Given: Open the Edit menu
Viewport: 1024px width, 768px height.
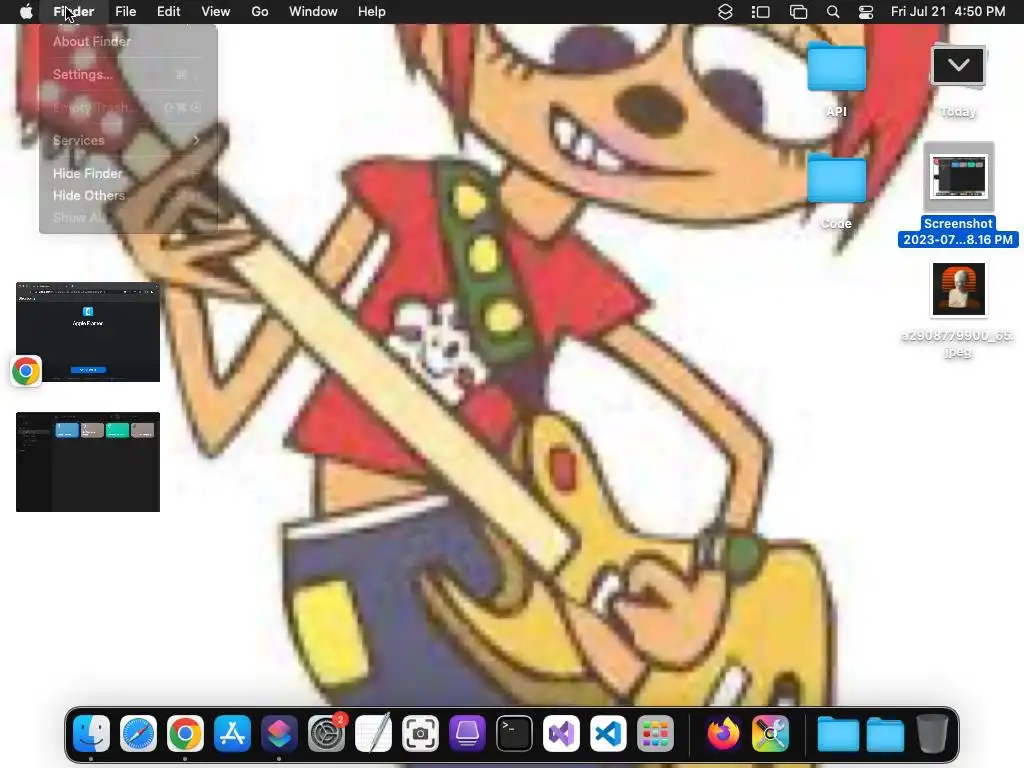Looking at the screenshot, I should 168,12.
